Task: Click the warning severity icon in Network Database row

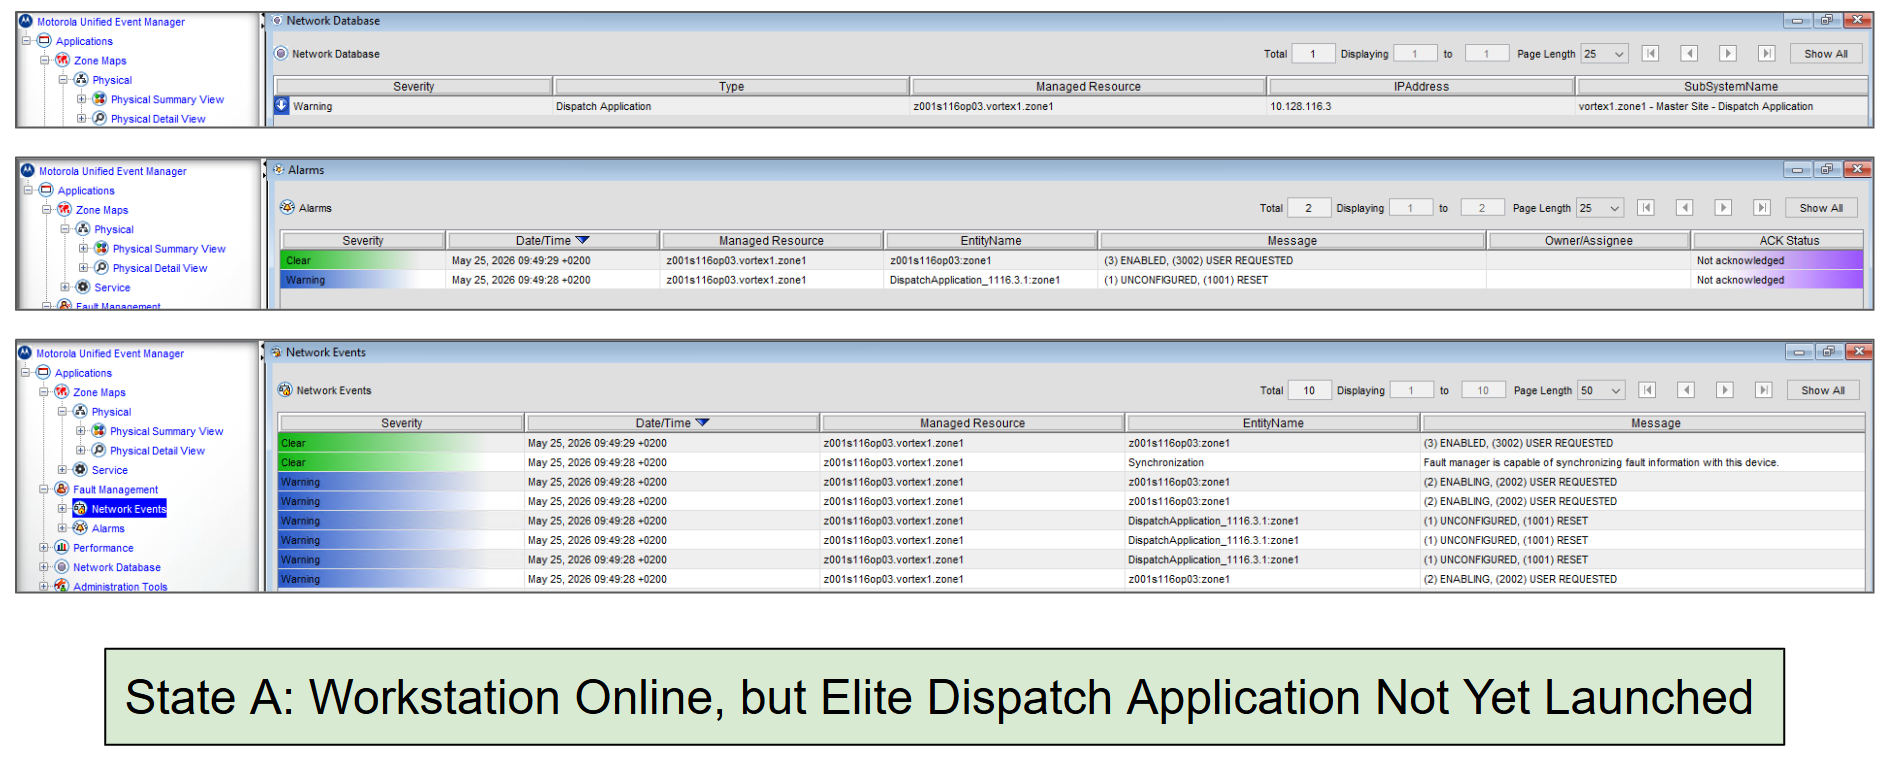Action: point(282,105)
